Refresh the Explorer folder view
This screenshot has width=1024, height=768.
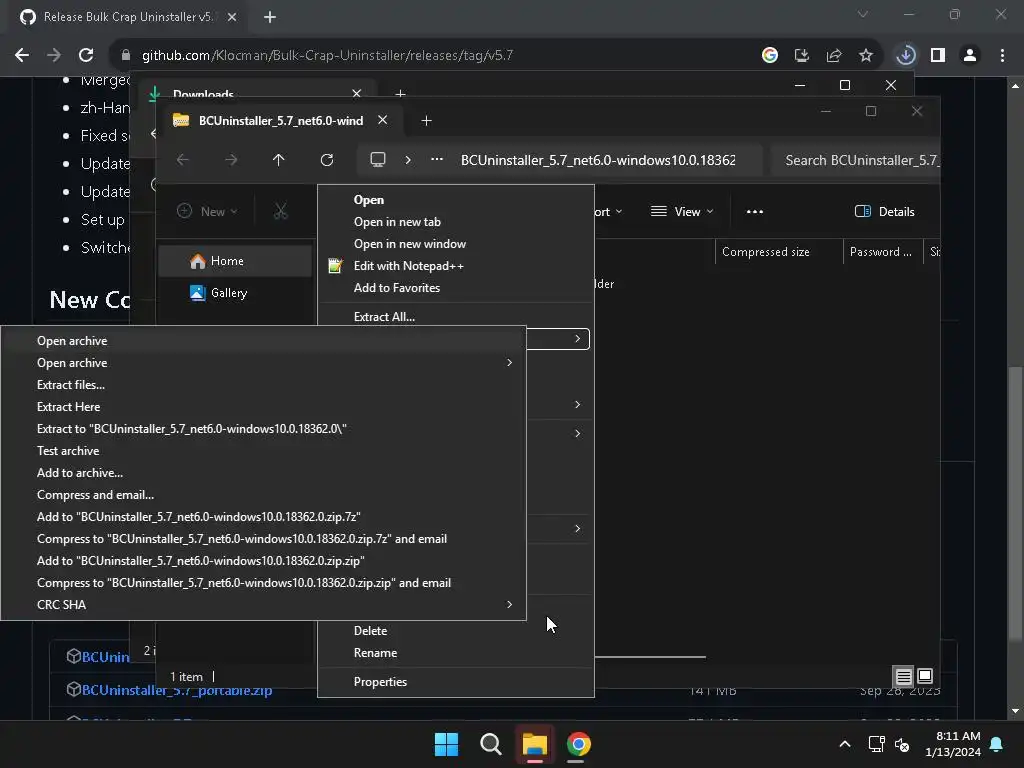click(x=327, y=160)
